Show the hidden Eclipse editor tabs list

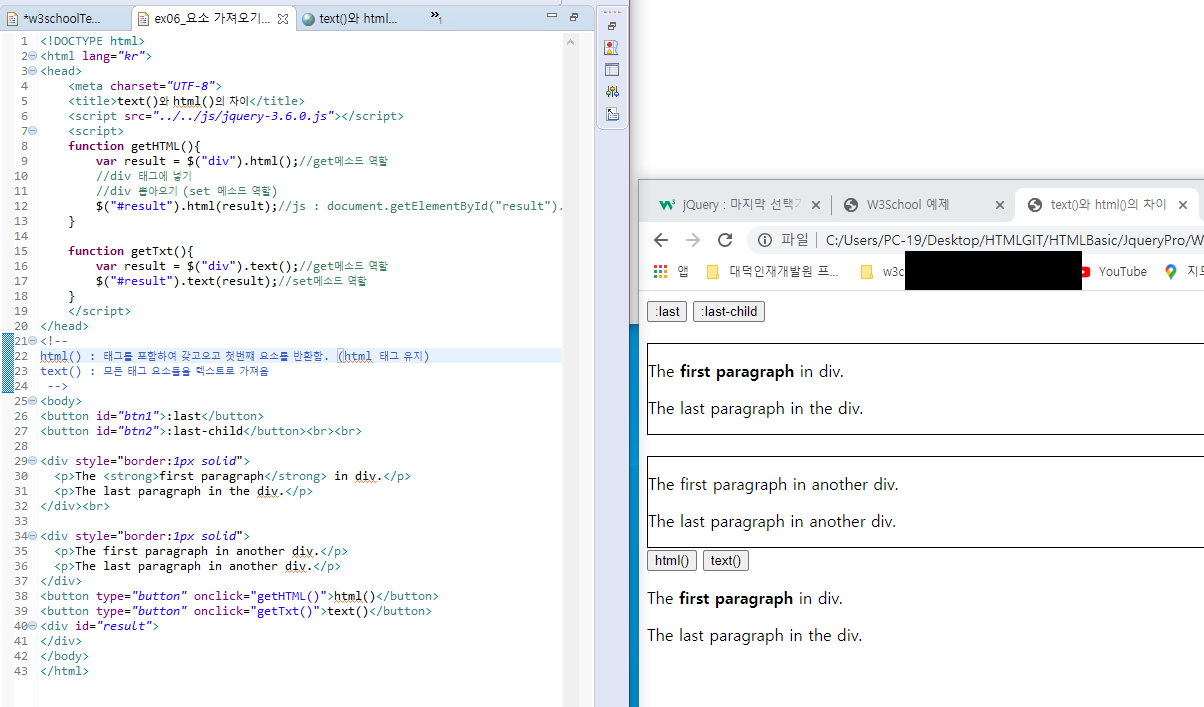click(437, 17)
